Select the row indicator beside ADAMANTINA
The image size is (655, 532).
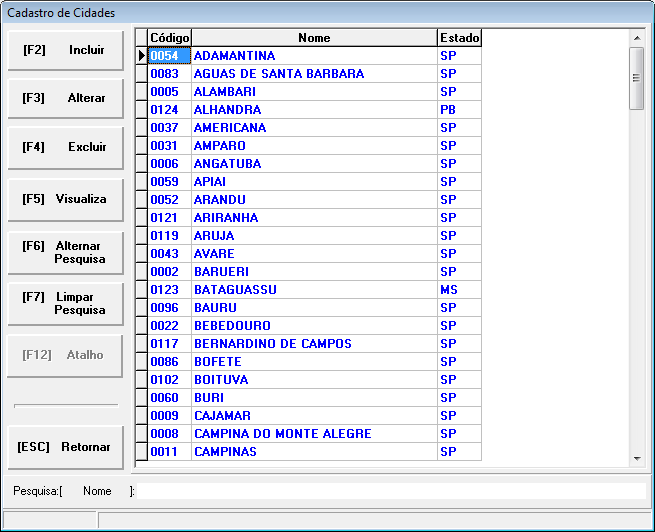coord(141,56)
